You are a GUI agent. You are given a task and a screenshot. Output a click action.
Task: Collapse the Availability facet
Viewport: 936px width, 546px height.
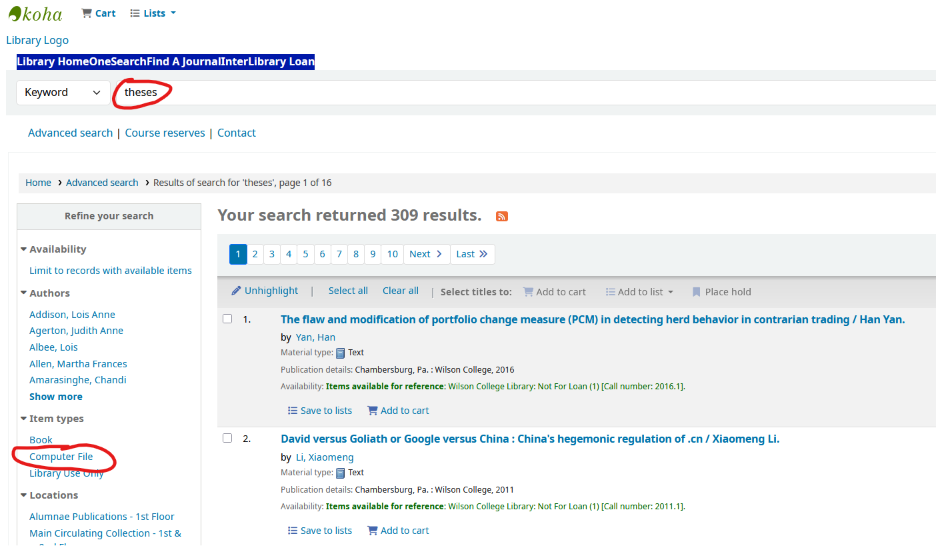tap(53, 249)
